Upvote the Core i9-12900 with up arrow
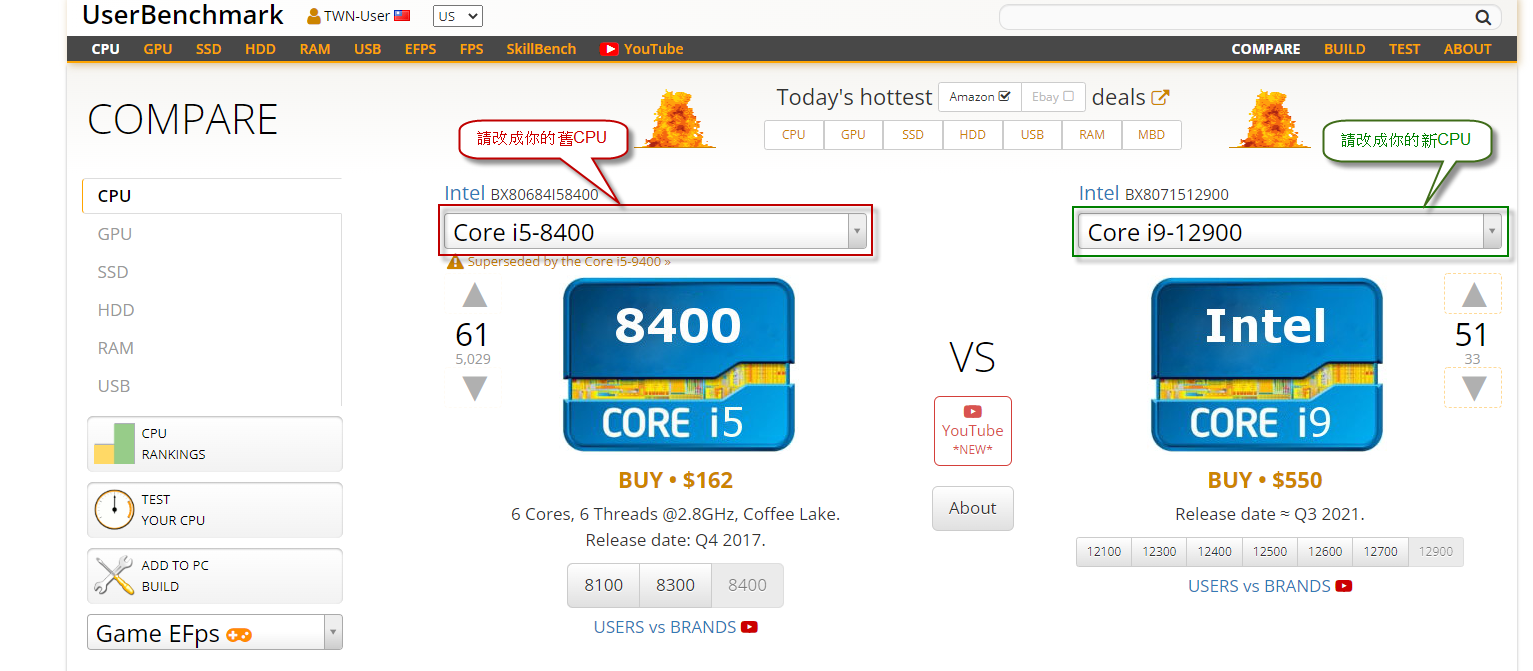The image size is (1533, 671). (1474, 295)
